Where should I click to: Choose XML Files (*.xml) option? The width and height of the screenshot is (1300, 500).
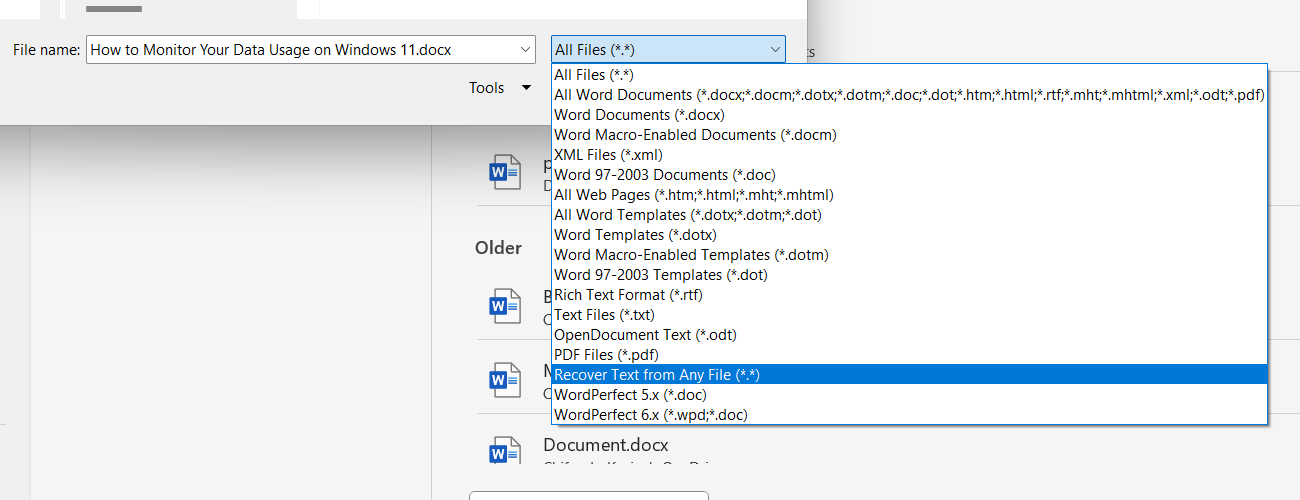909,155
